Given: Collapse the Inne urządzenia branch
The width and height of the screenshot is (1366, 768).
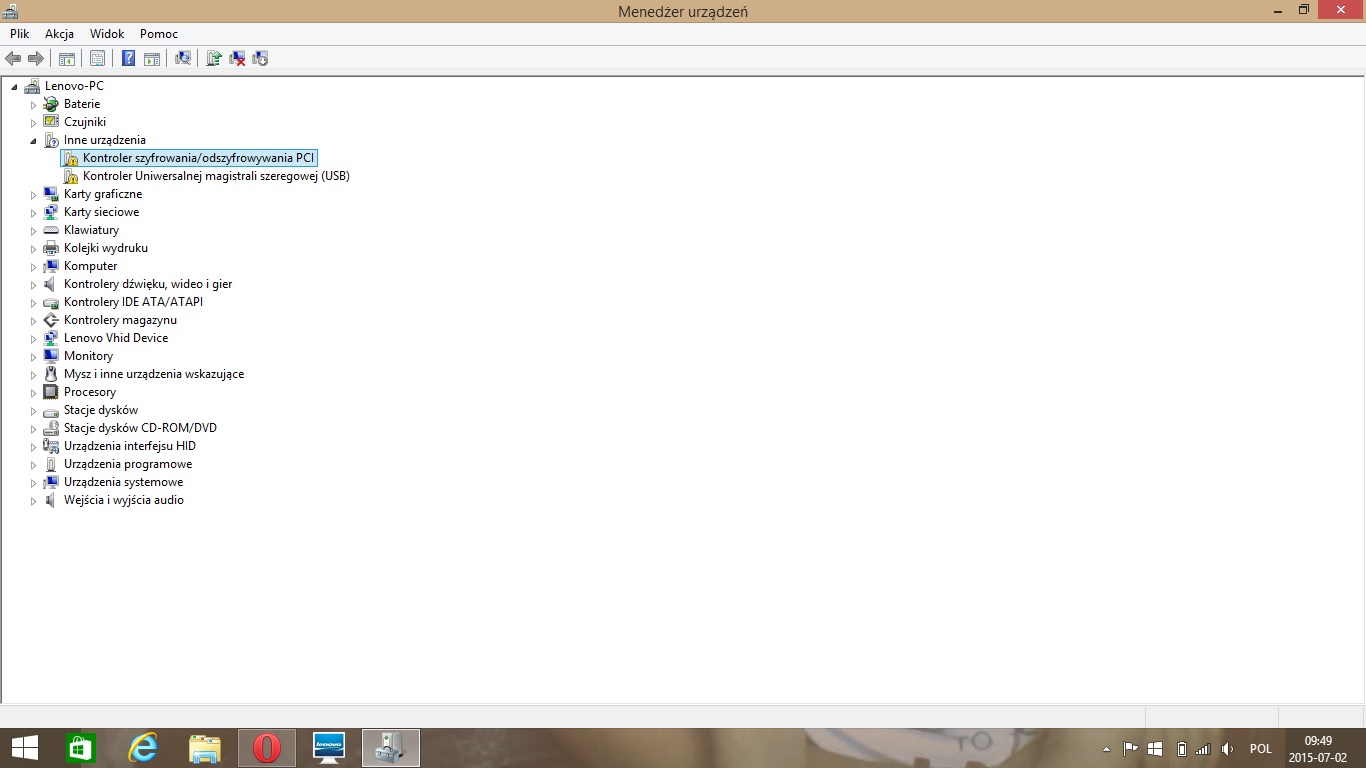Looking at the screenshot, I should pos(33,141).
